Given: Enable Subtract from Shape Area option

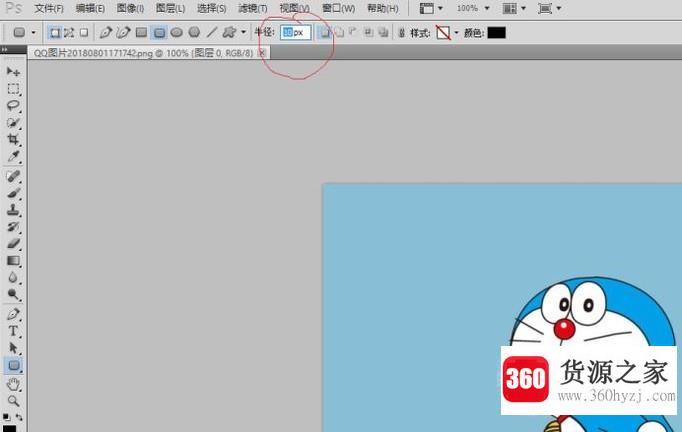Looking at the screenshot, I should 354,33.
